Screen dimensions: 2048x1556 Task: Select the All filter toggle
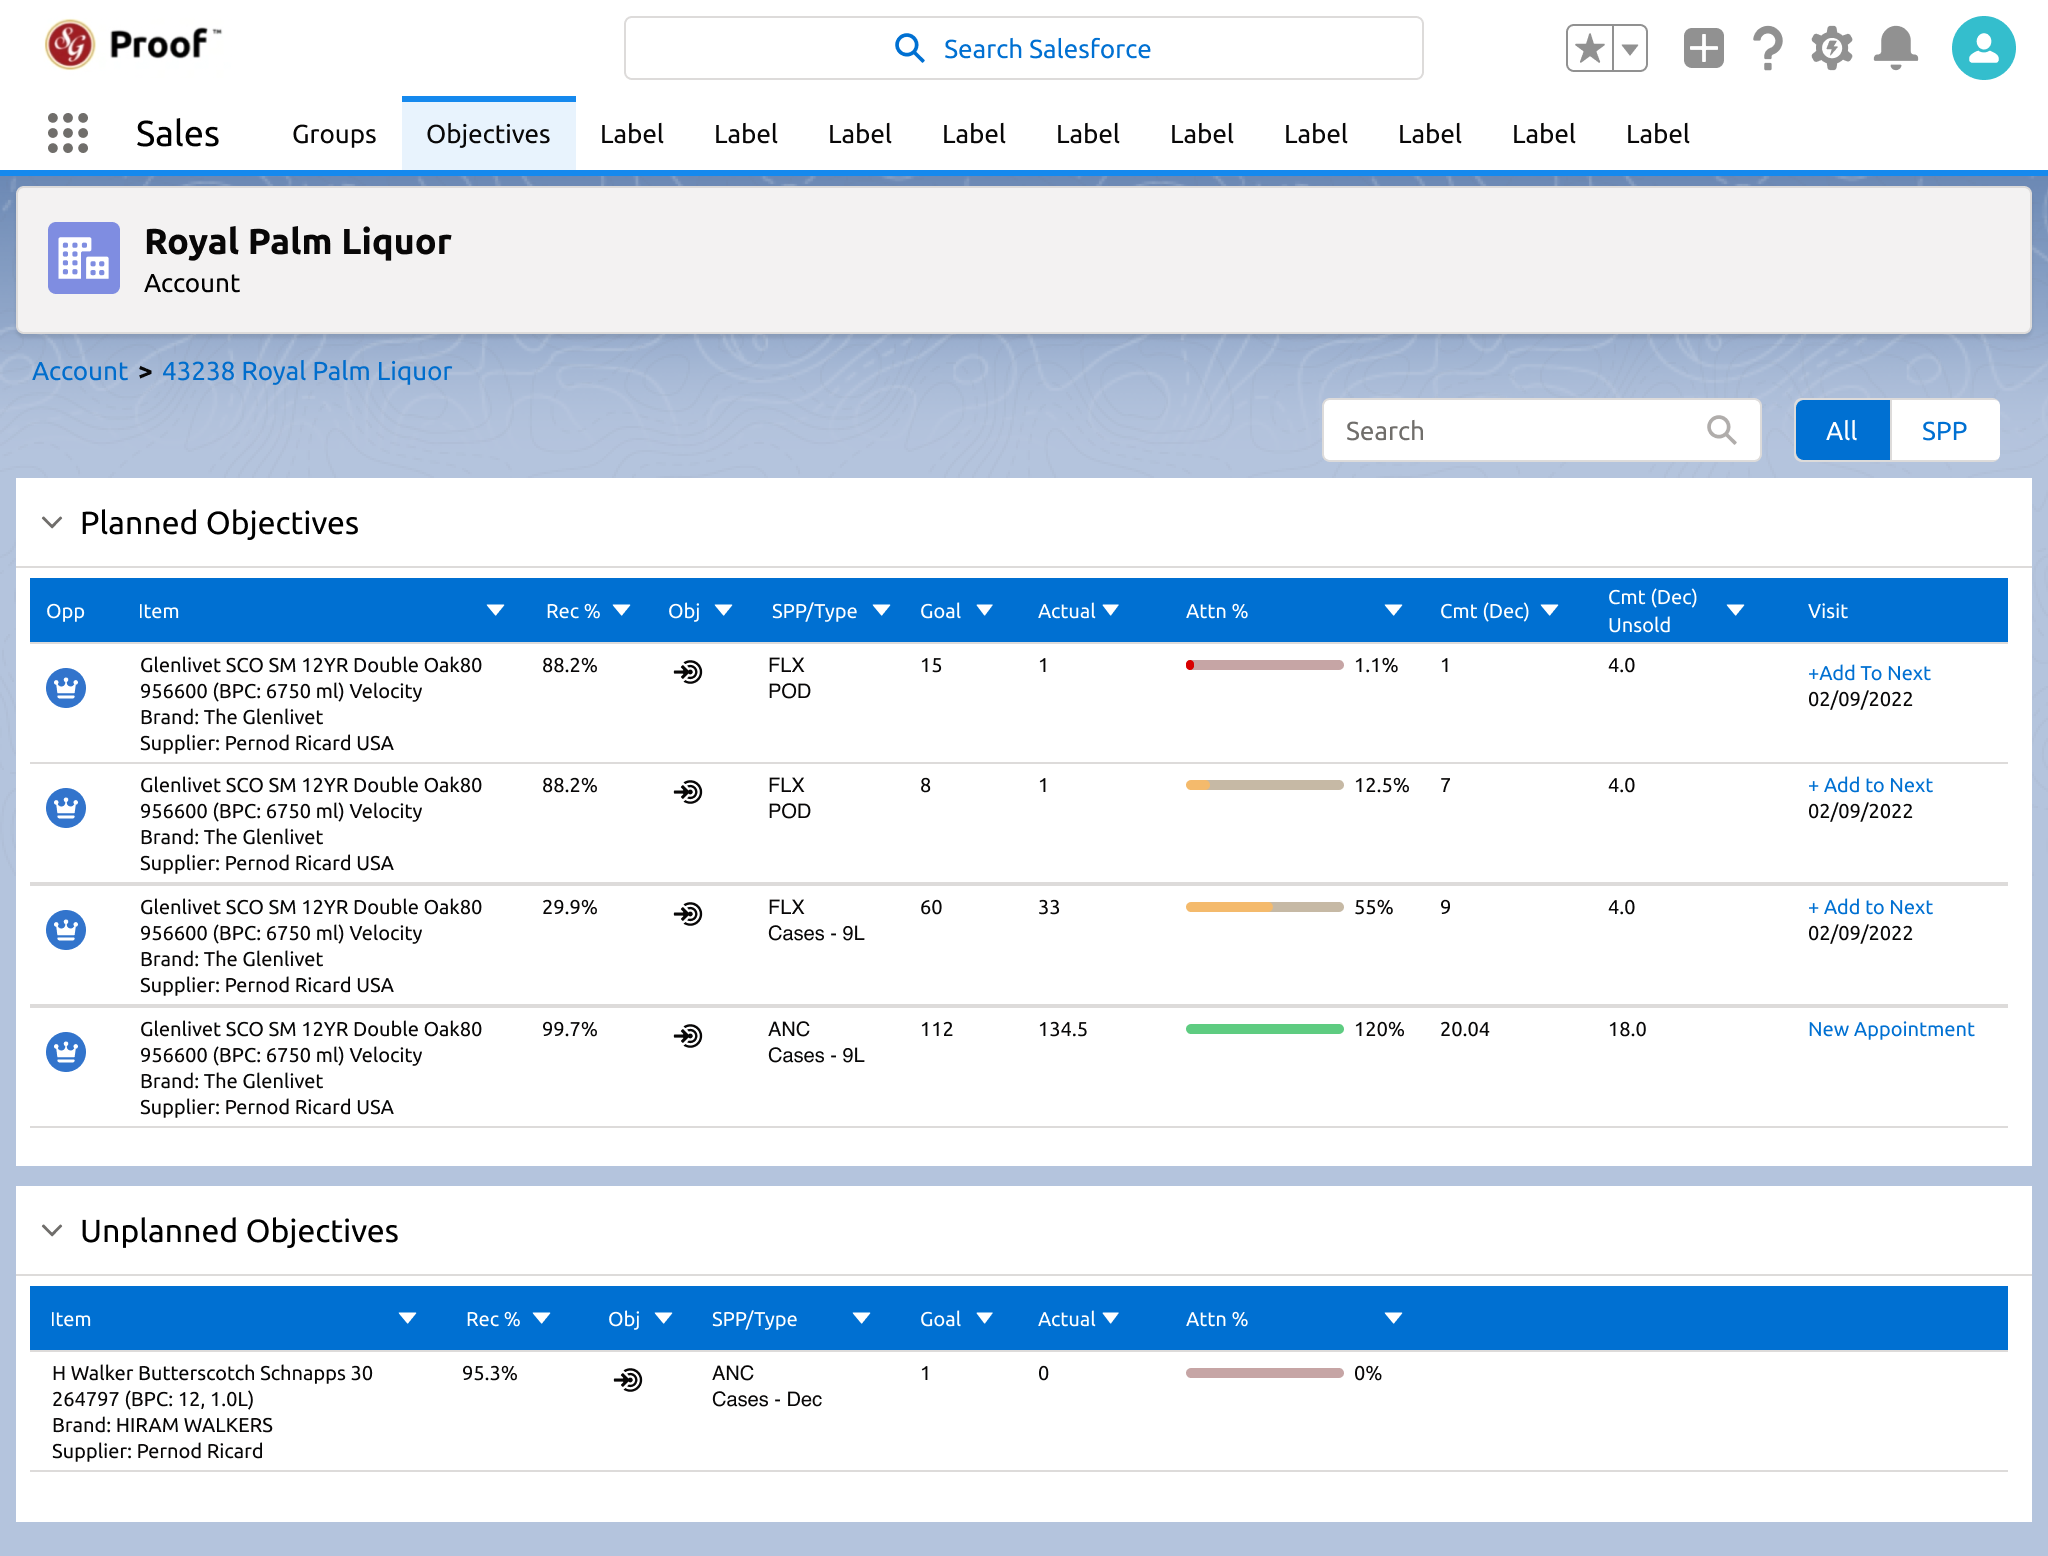click(1841, 431)
